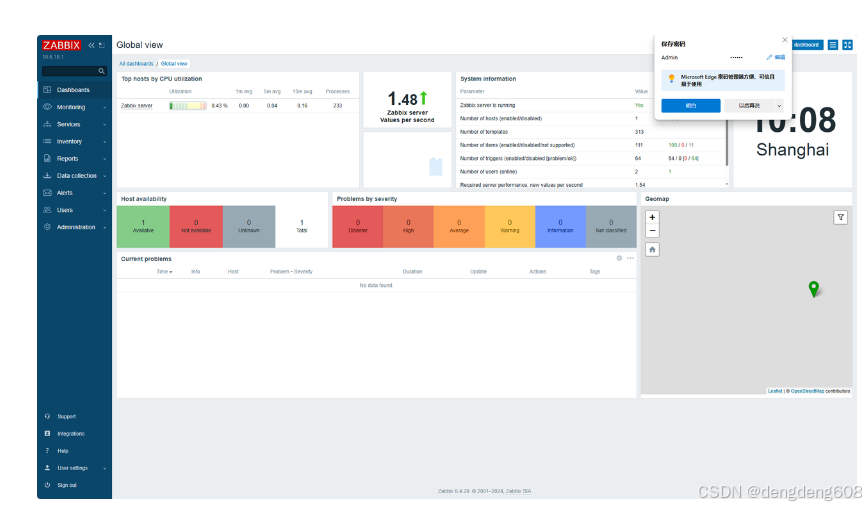Zoom out on the Geomap
This screenshot has width=866, height=507.
652,230
